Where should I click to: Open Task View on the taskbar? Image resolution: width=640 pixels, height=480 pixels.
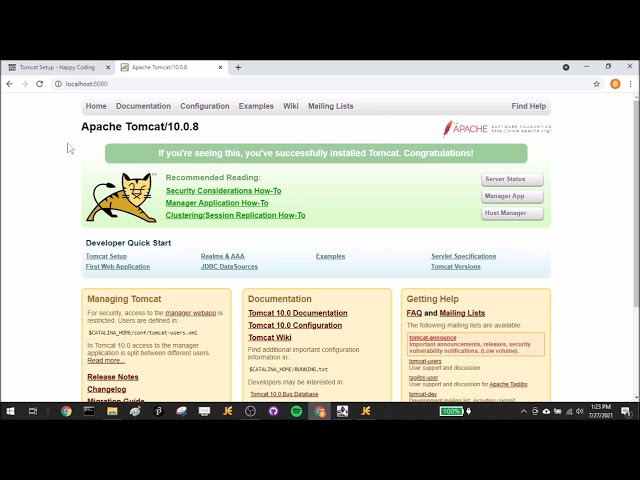[x=33, y=411]
